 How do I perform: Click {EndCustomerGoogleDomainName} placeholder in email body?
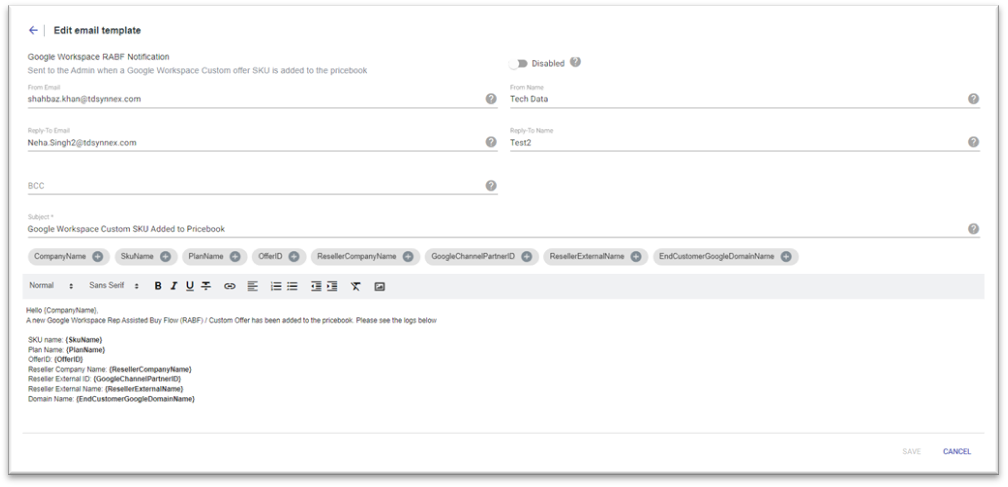pyautogui.click(x=135, y=399)
